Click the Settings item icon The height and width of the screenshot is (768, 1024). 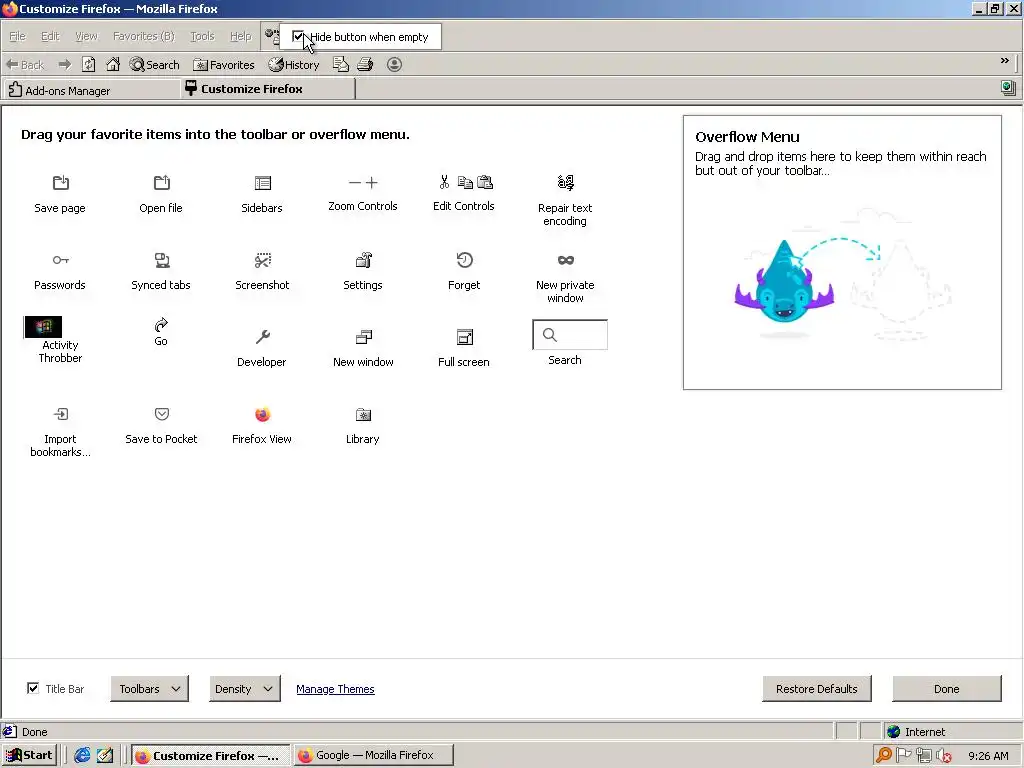(x=364, y=260)
